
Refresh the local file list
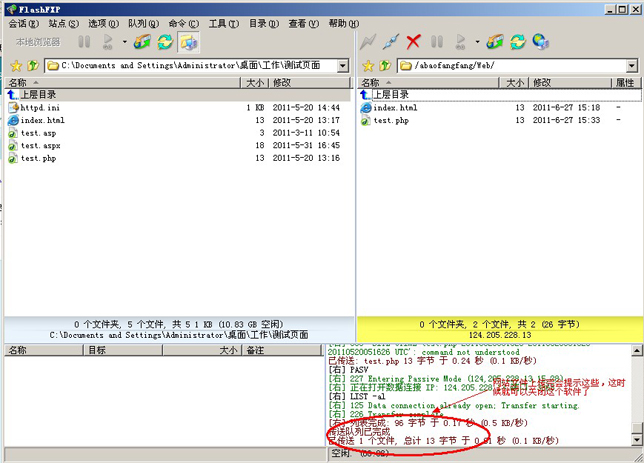pyautogui.click(x=165, y=42)
